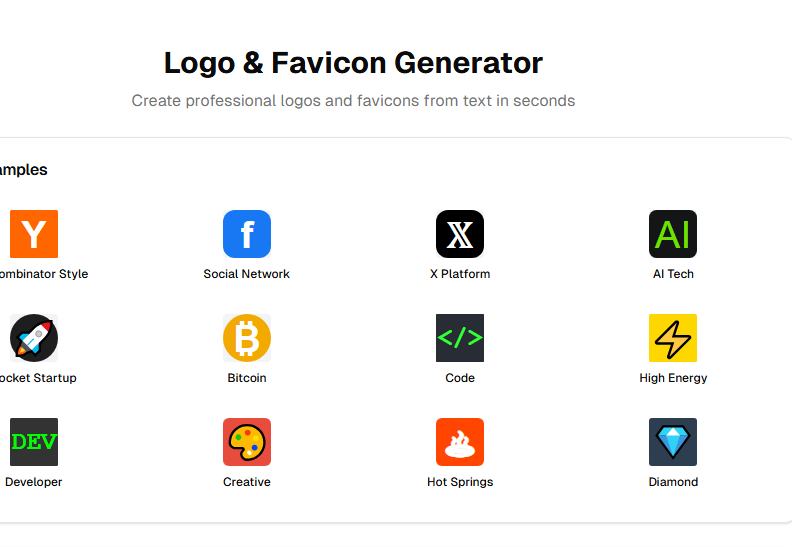Viewport: 792px width, 547px height.
Task: Click the Creative label
Action: [247, 482]
